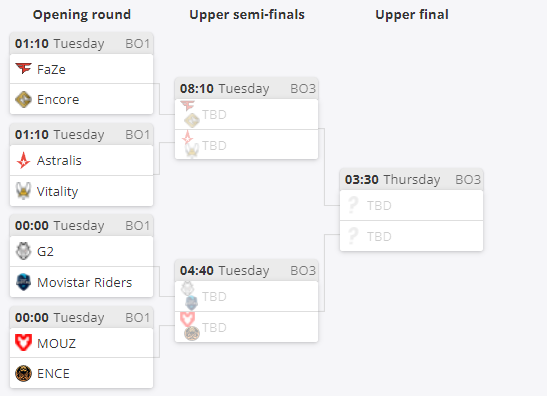
Task: Open the Movistar Riders team link
Action: click(x=84, y=282)
